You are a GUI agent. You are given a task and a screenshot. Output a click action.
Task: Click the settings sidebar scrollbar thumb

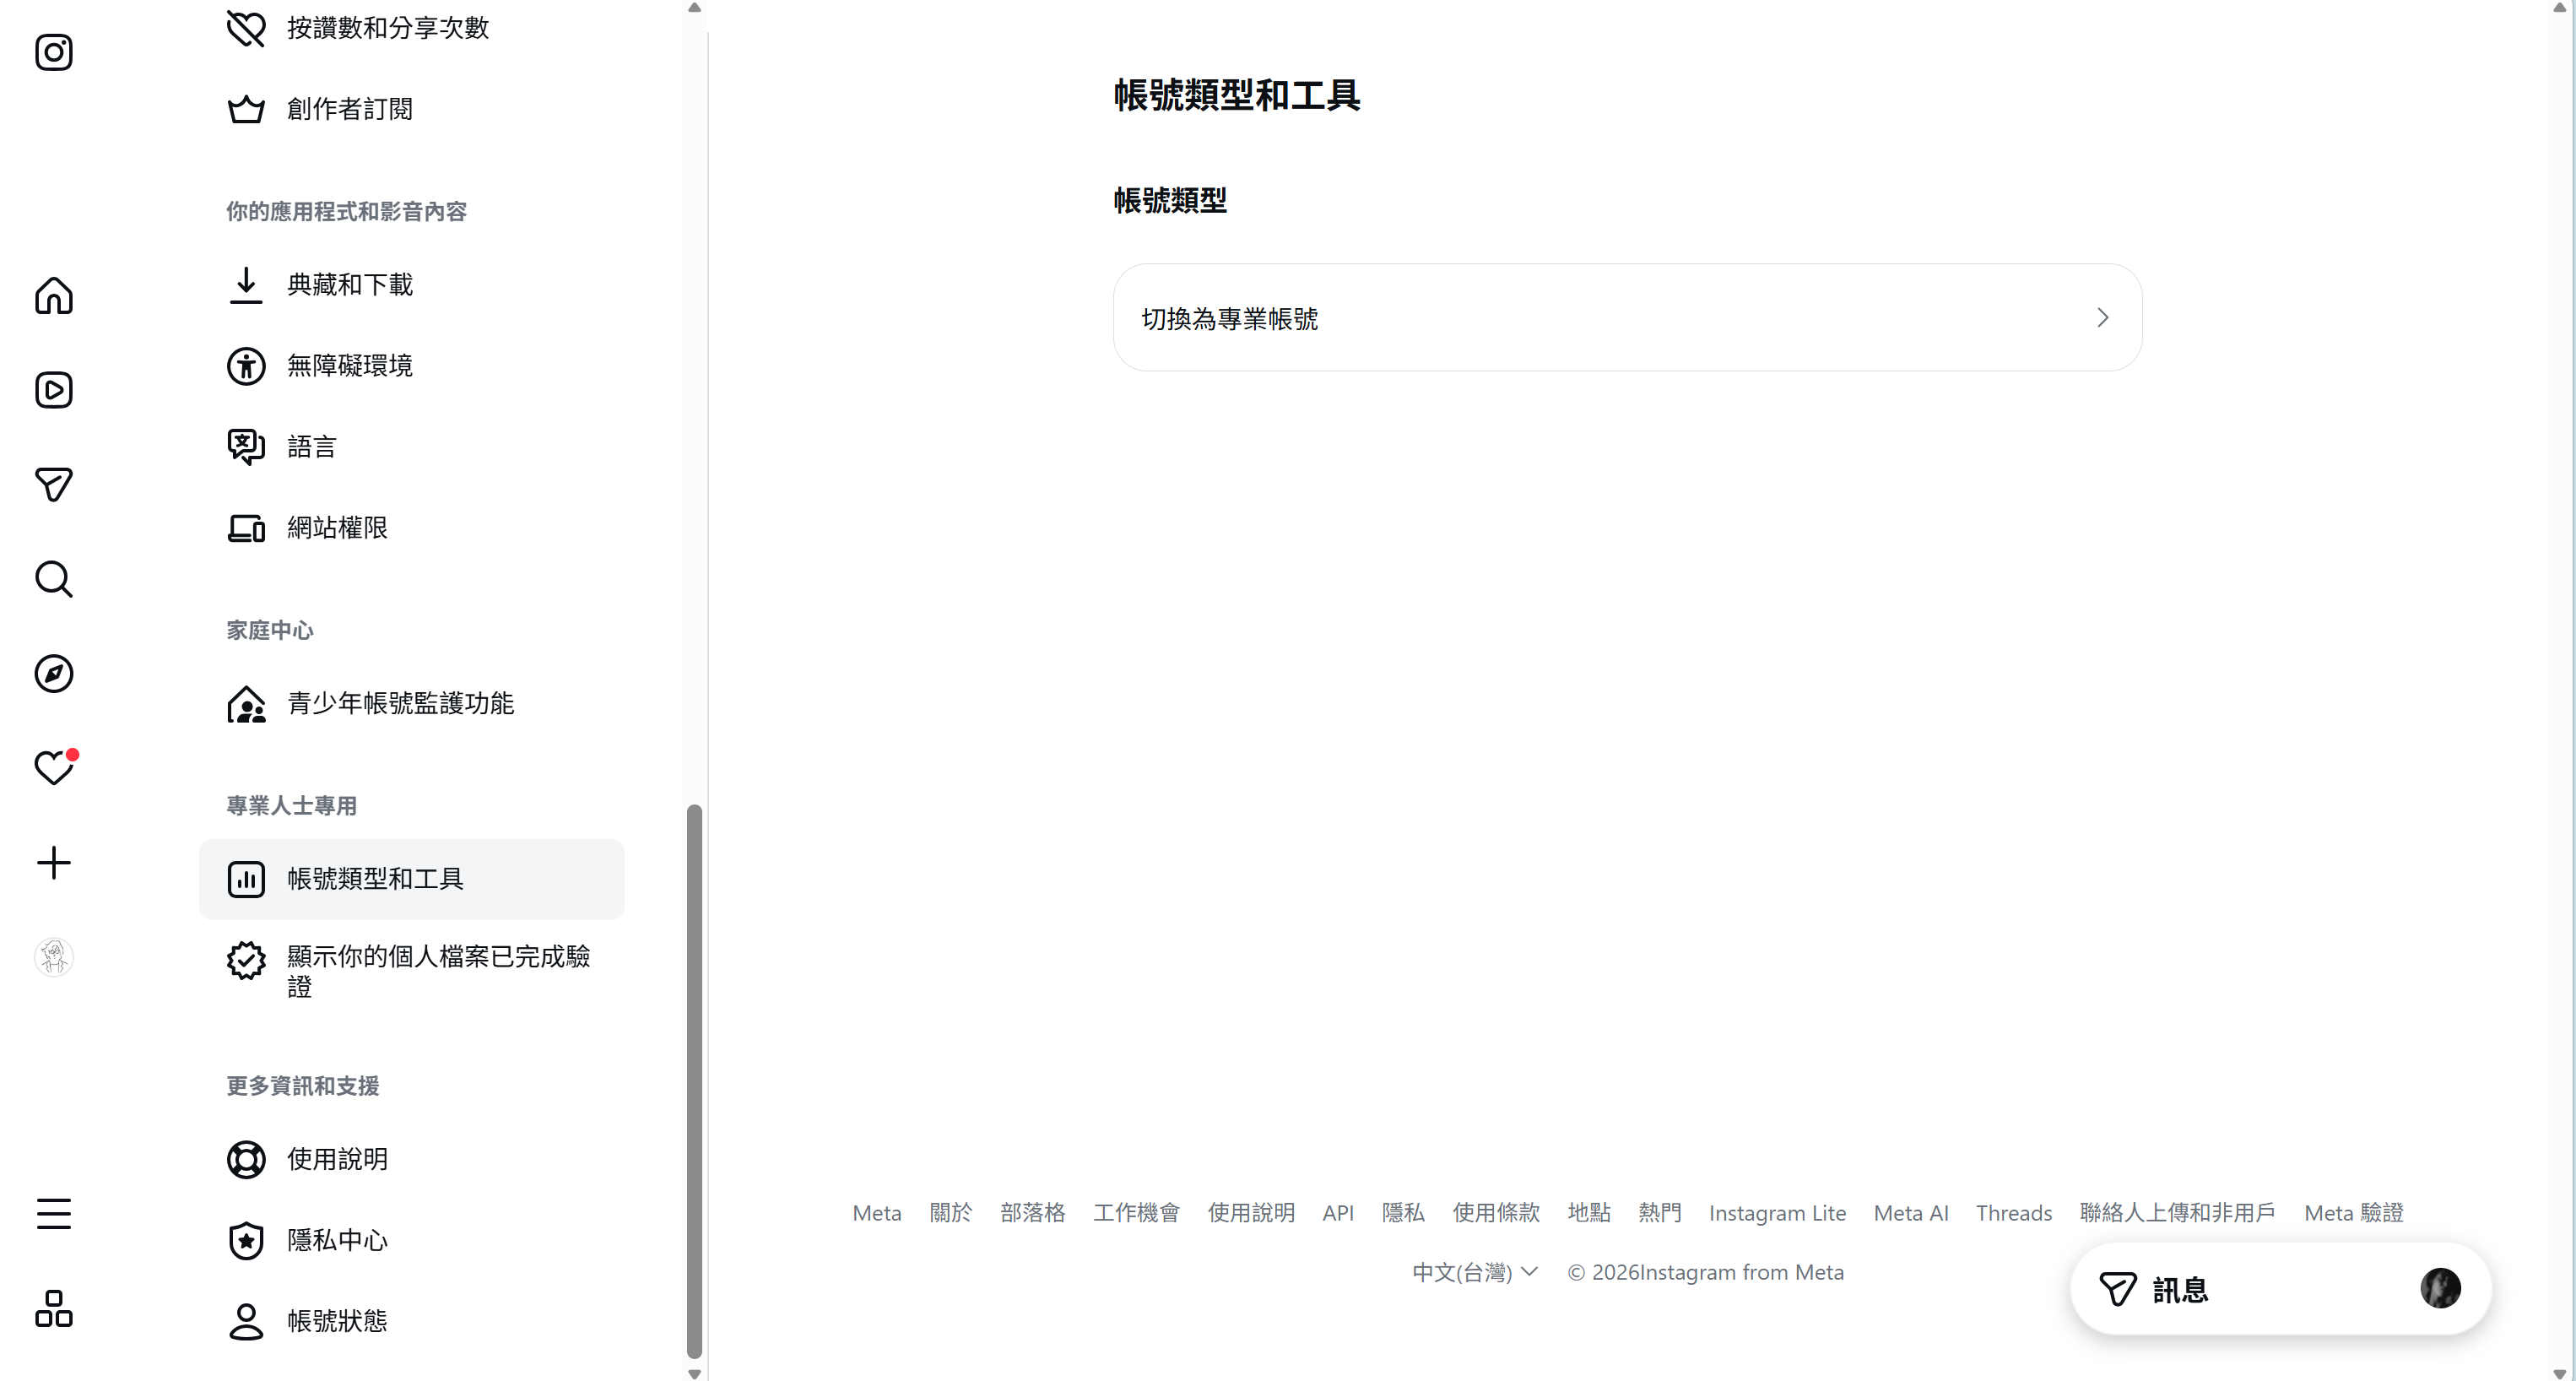point(694,1081)
